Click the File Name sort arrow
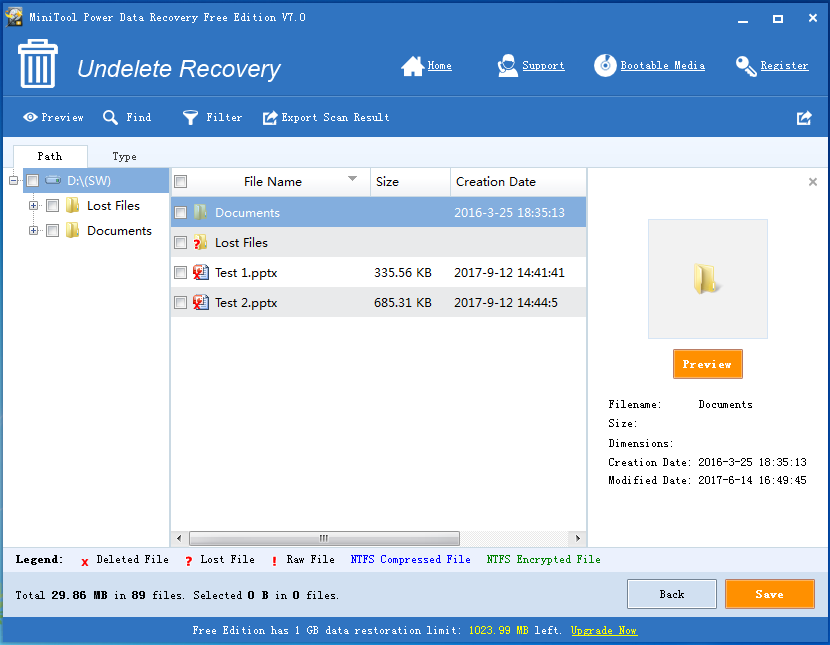 352,178
